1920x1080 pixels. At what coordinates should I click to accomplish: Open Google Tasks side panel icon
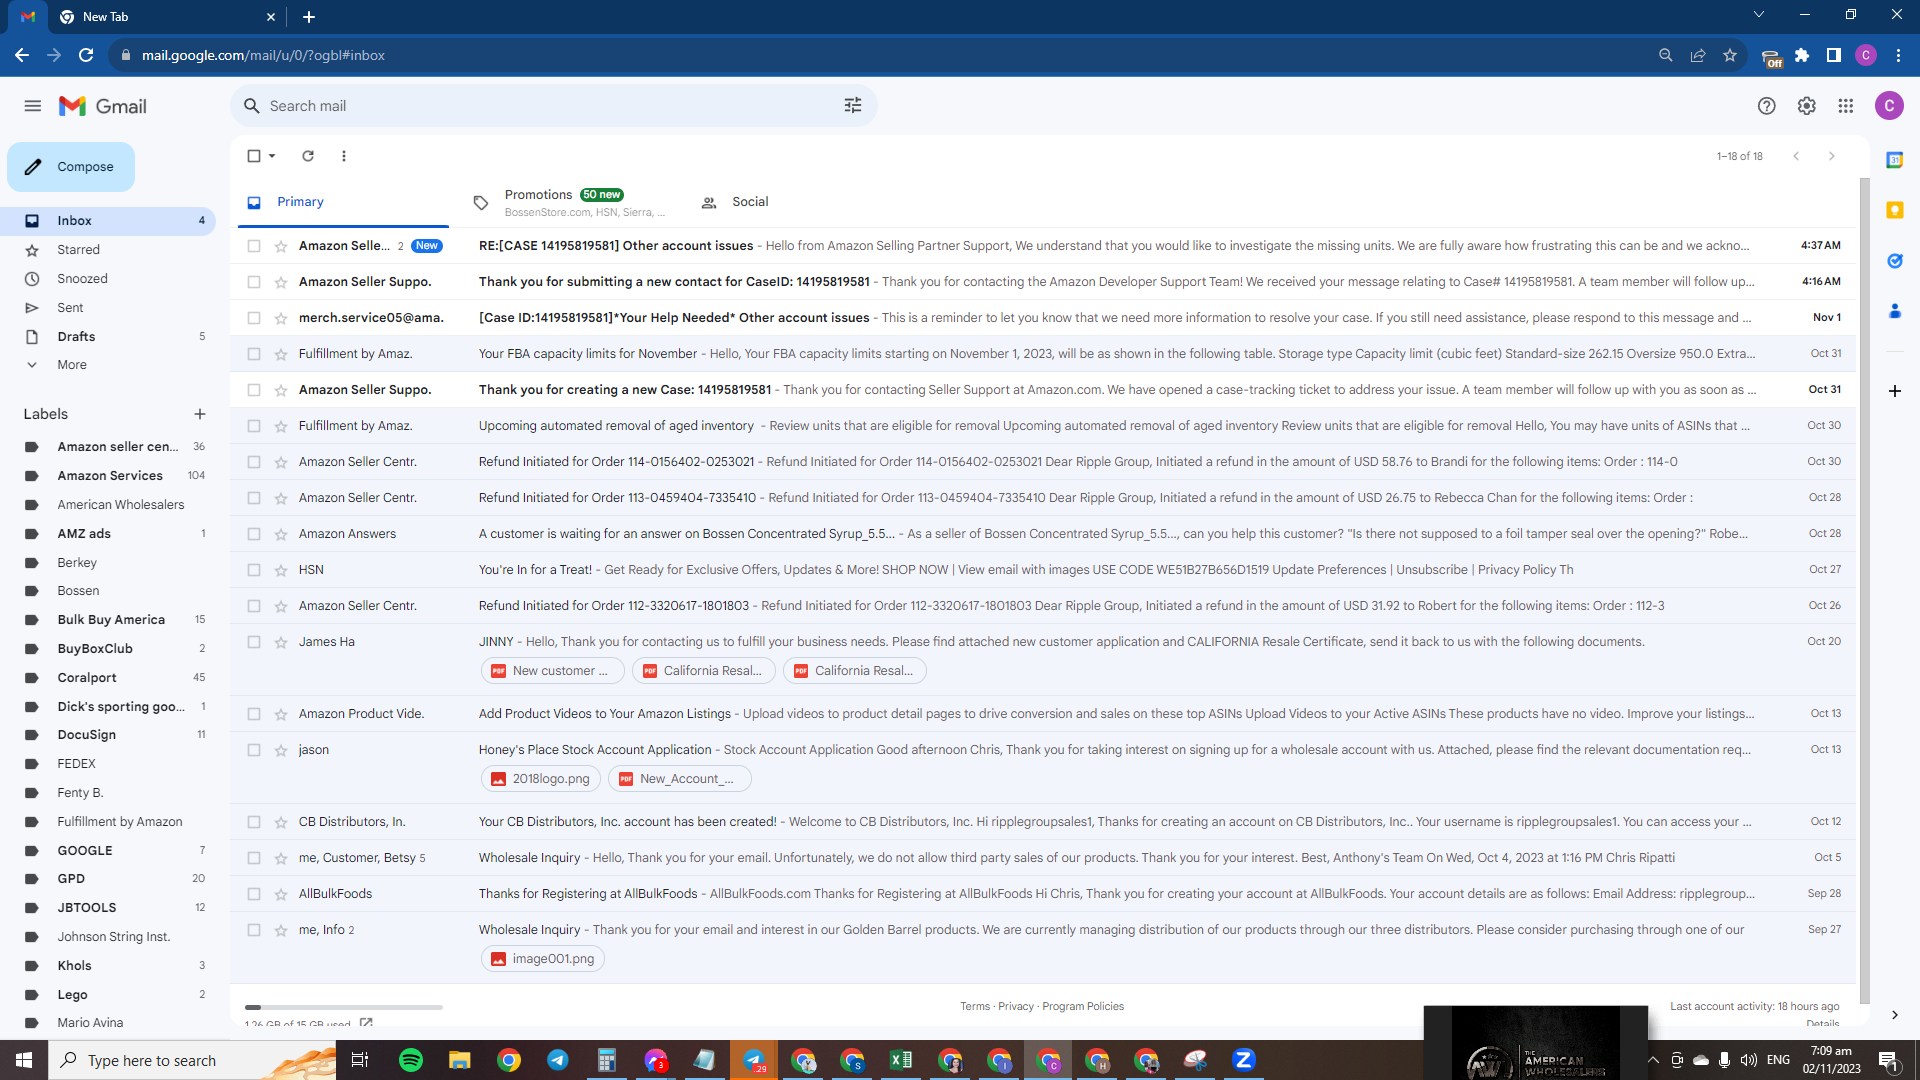click(x=1895, y=261)
